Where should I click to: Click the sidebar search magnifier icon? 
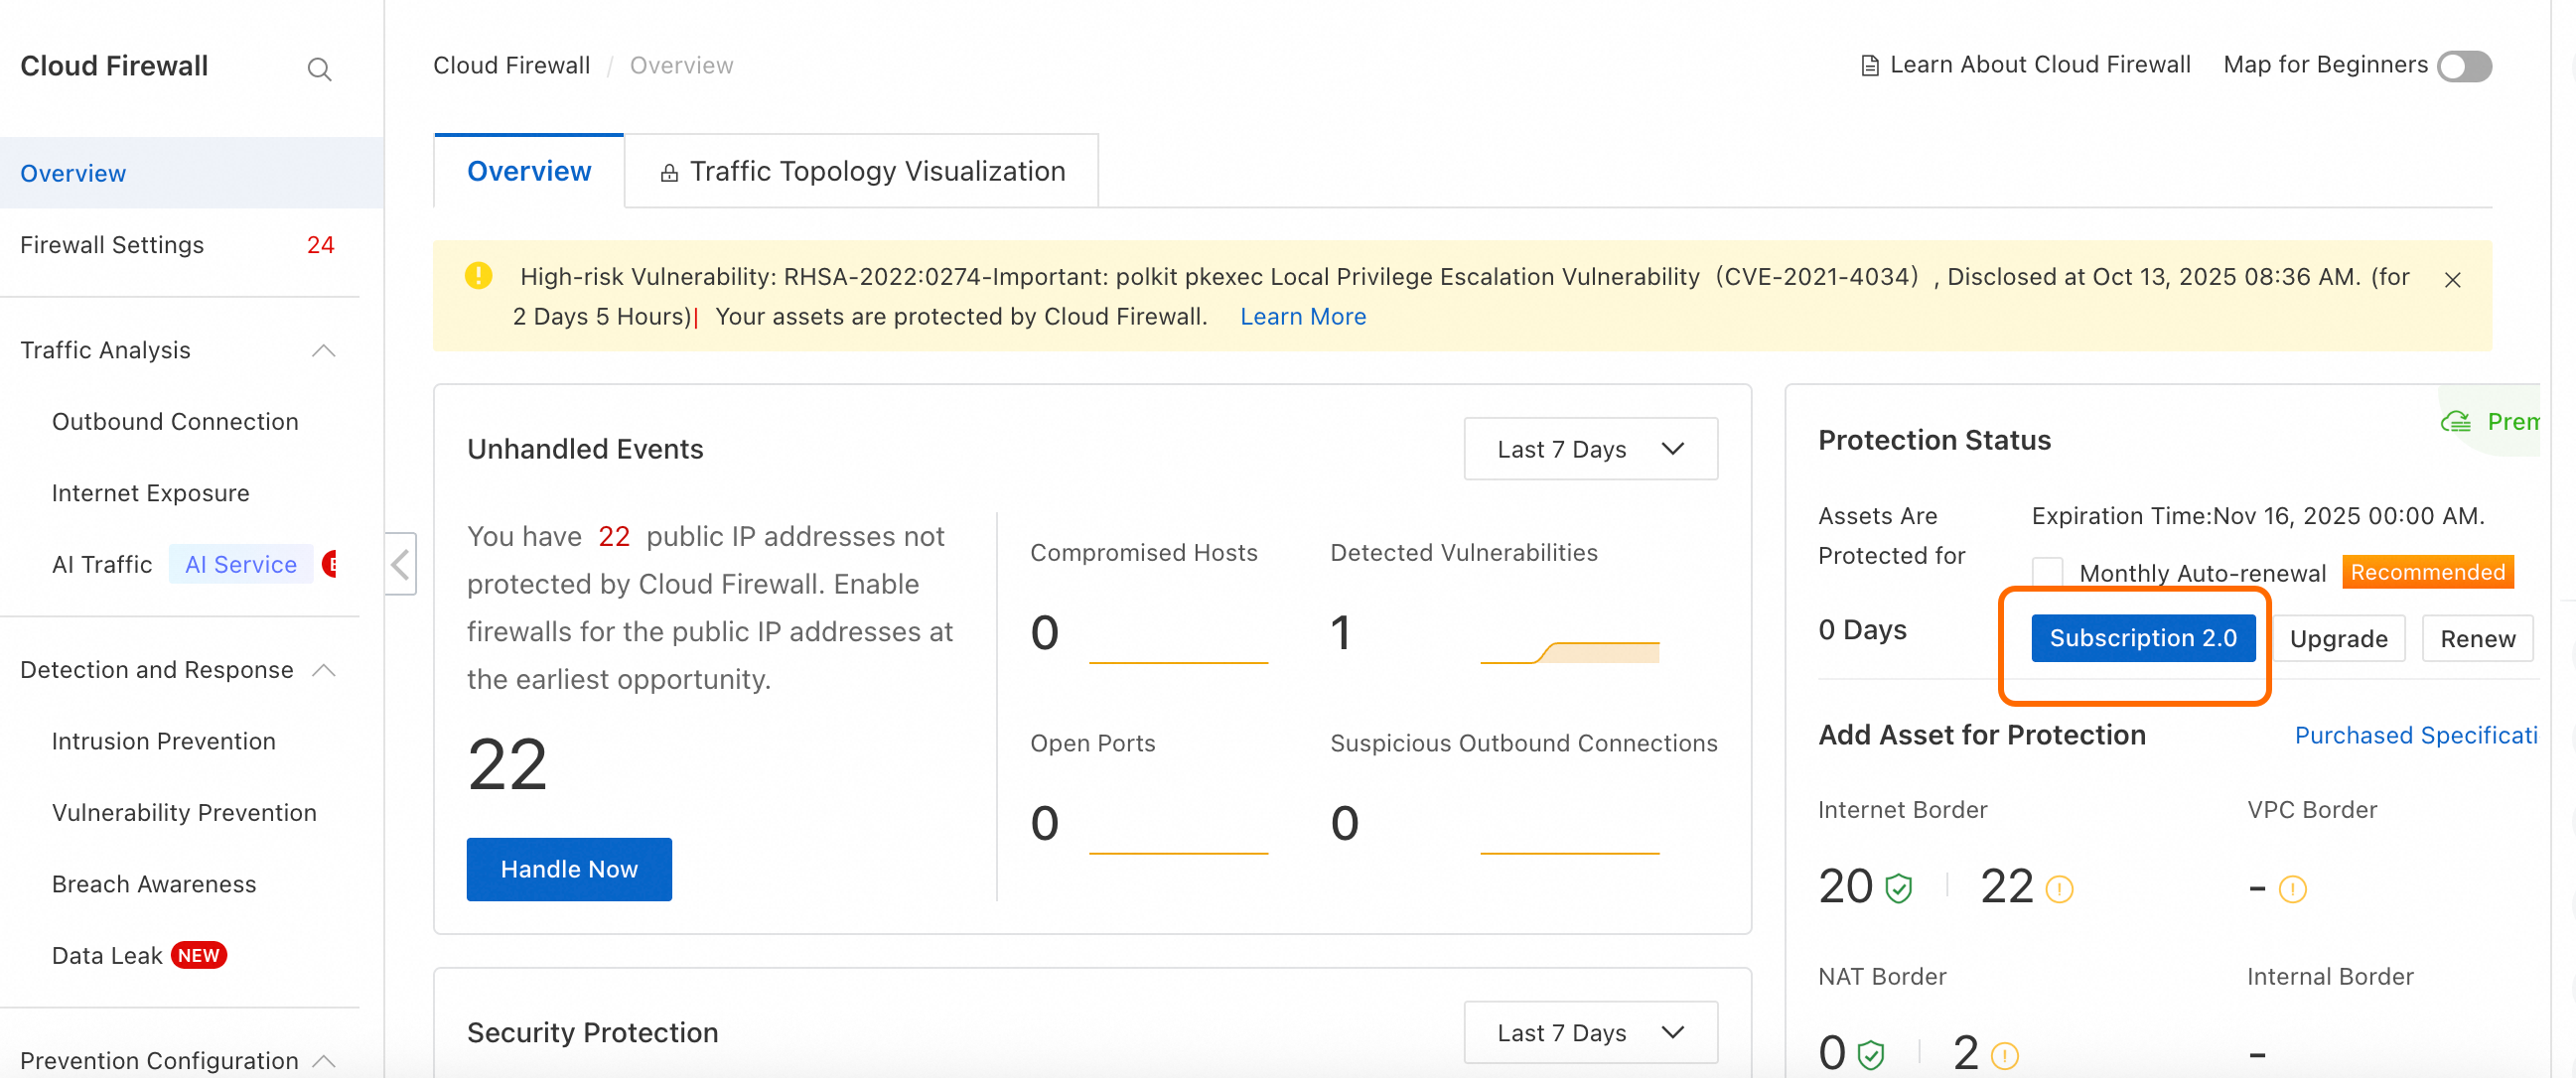click(319, 69)
